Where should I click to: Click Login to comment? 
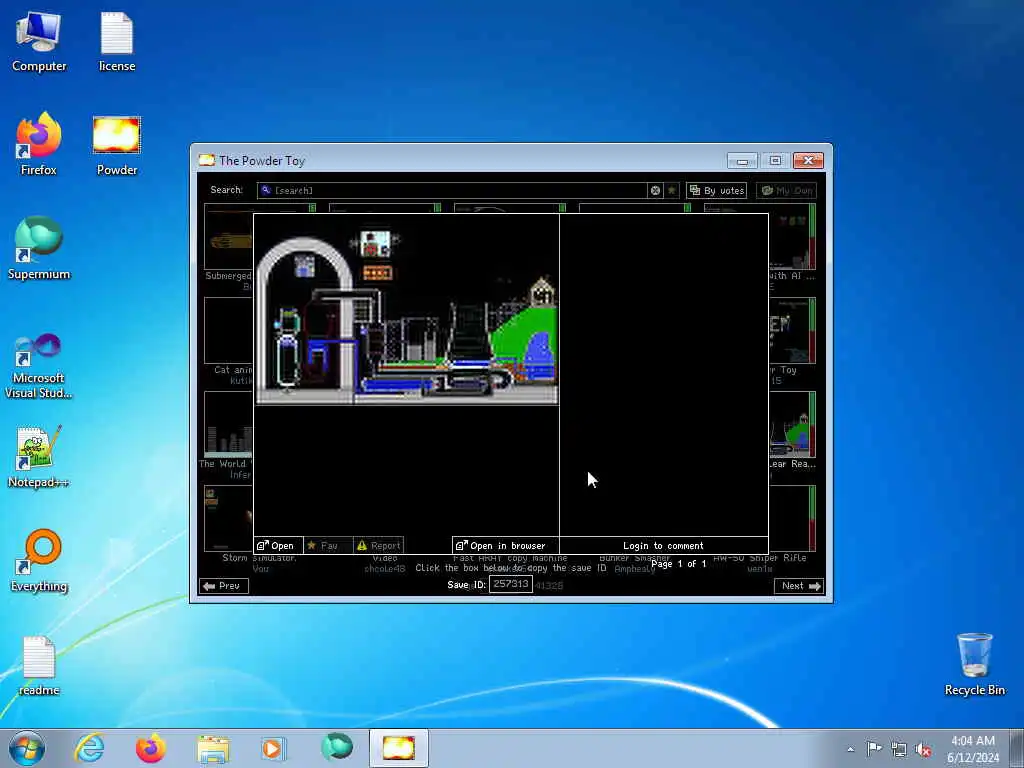[663, 545]
